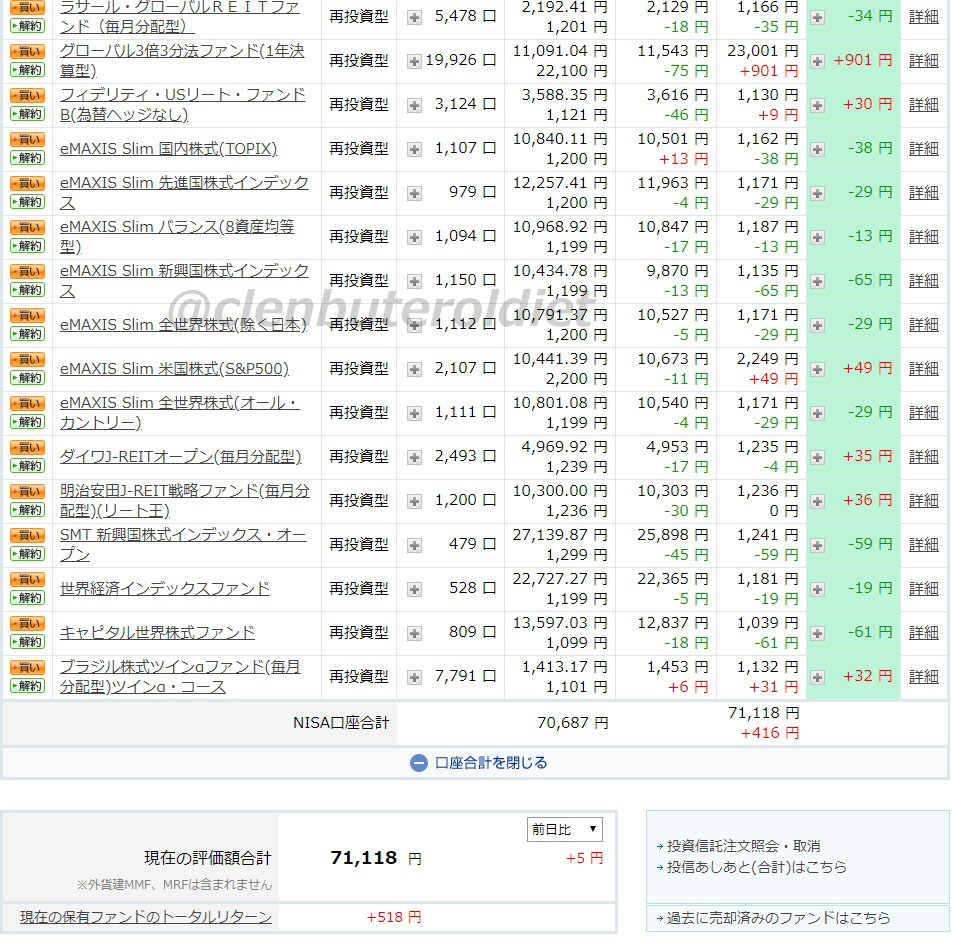Expand profit plus icon beside +32 円
The width and height of the screenshot is (953, 941).
tap(818, 678)
